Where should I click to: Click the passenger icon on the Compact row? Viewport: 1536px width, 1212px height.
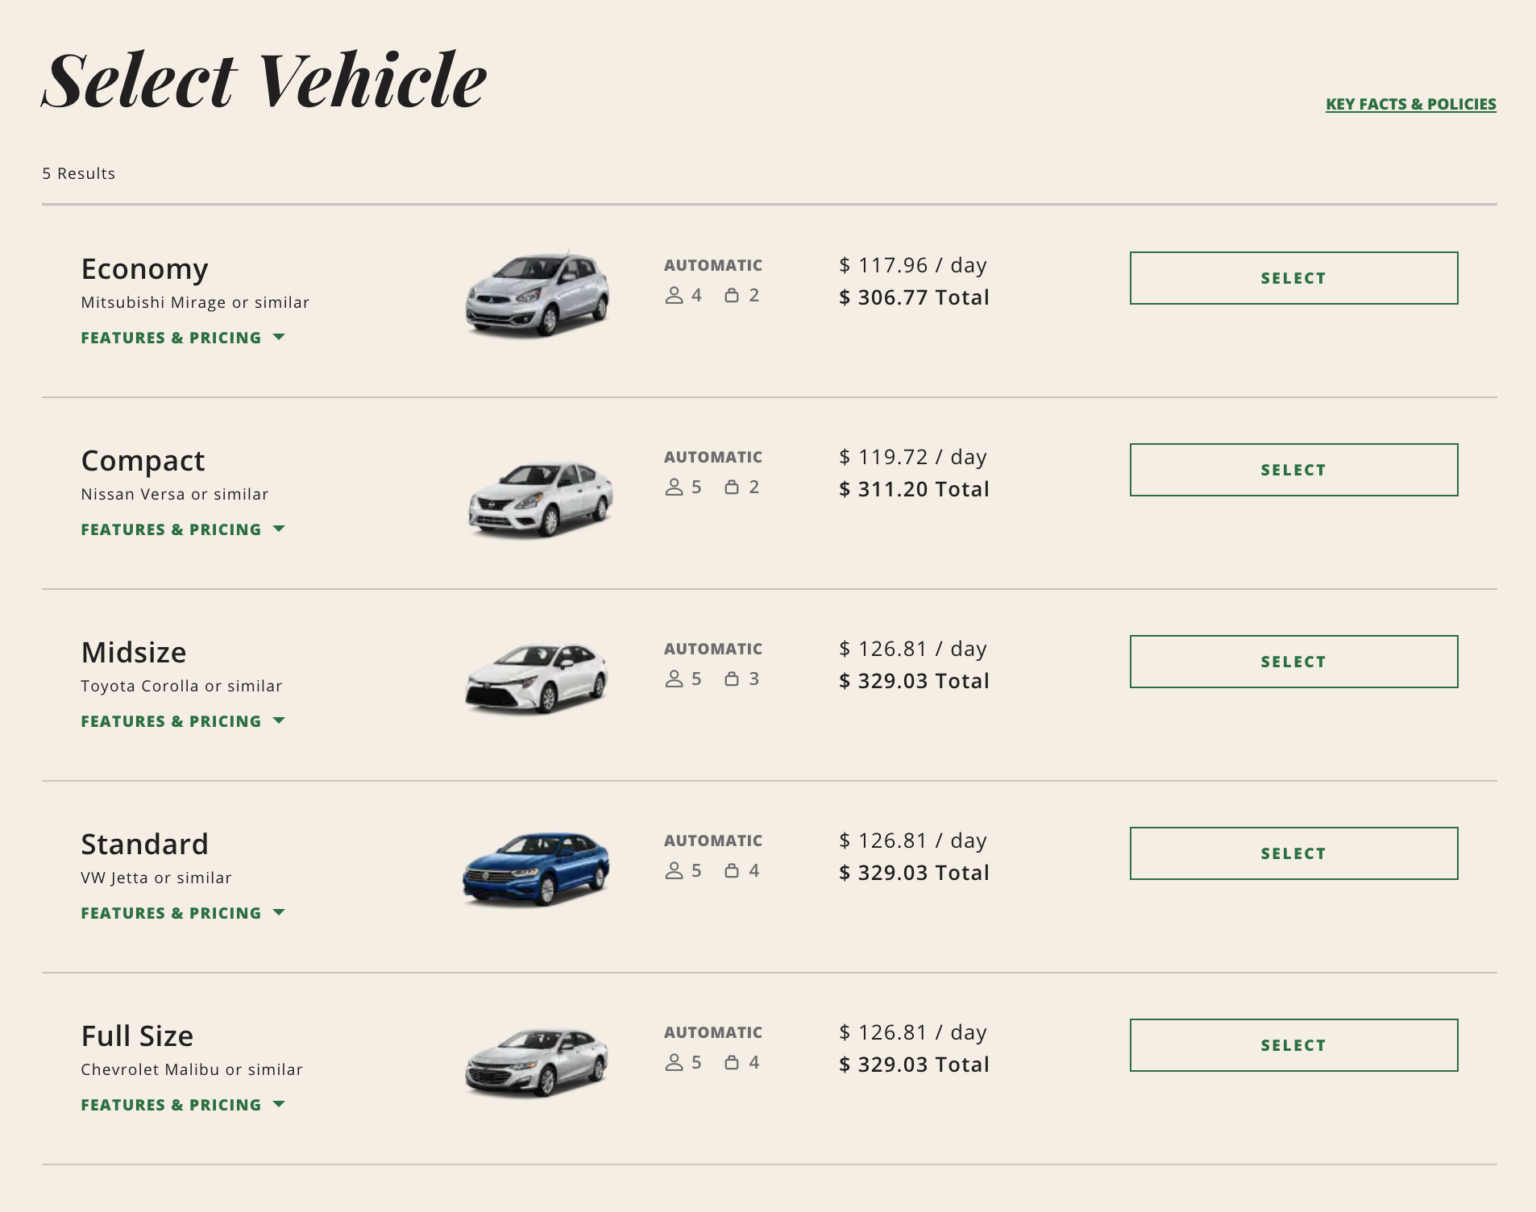(x=675, y=487)
